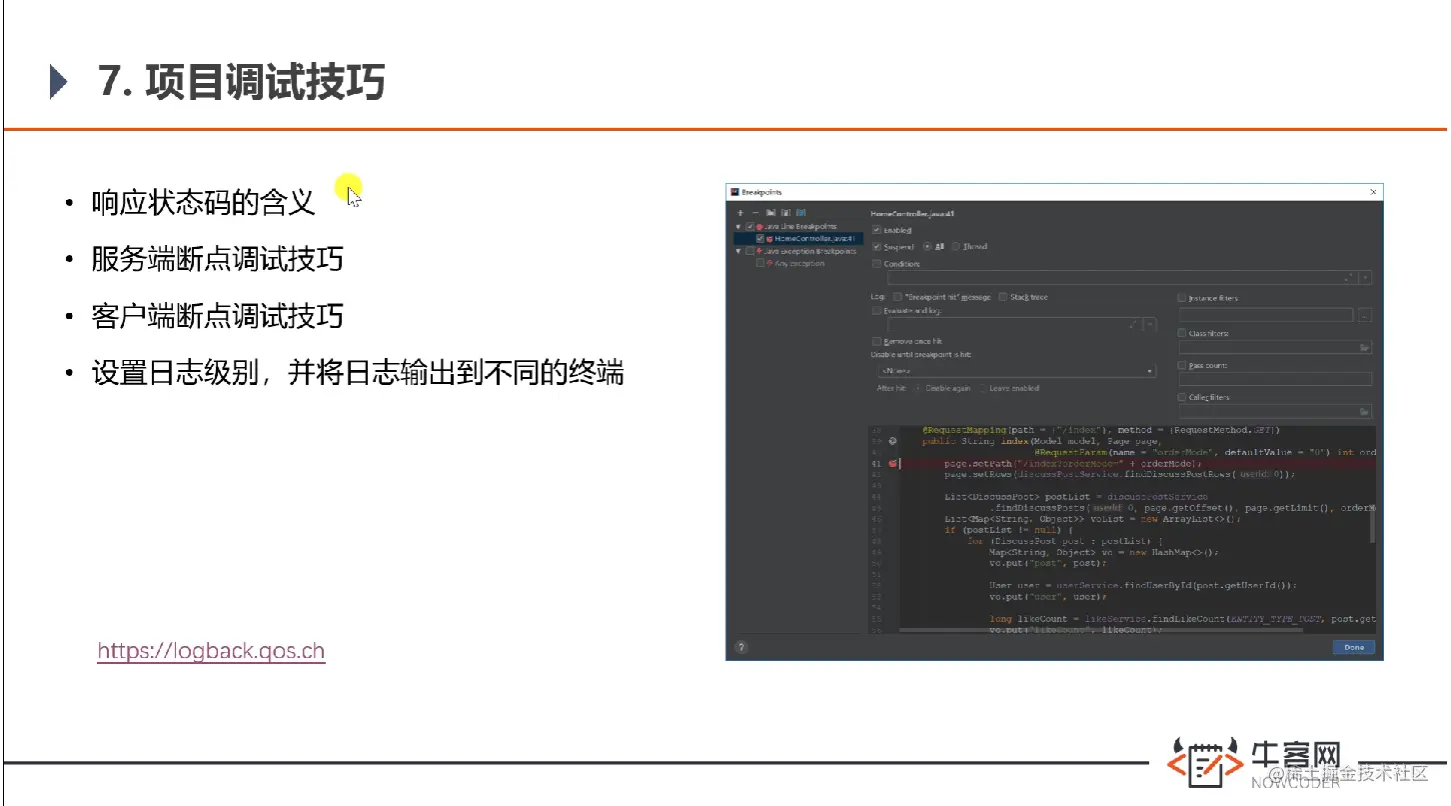Enable the Condition checkbox

(x=876, y=264)
